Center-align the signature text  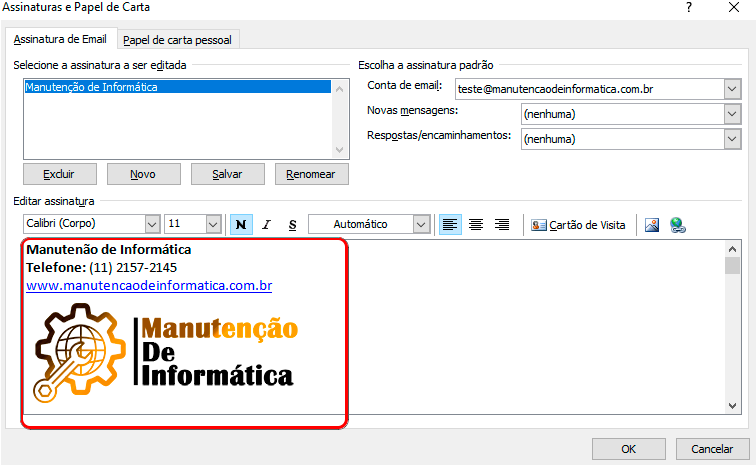coord(476,225)
